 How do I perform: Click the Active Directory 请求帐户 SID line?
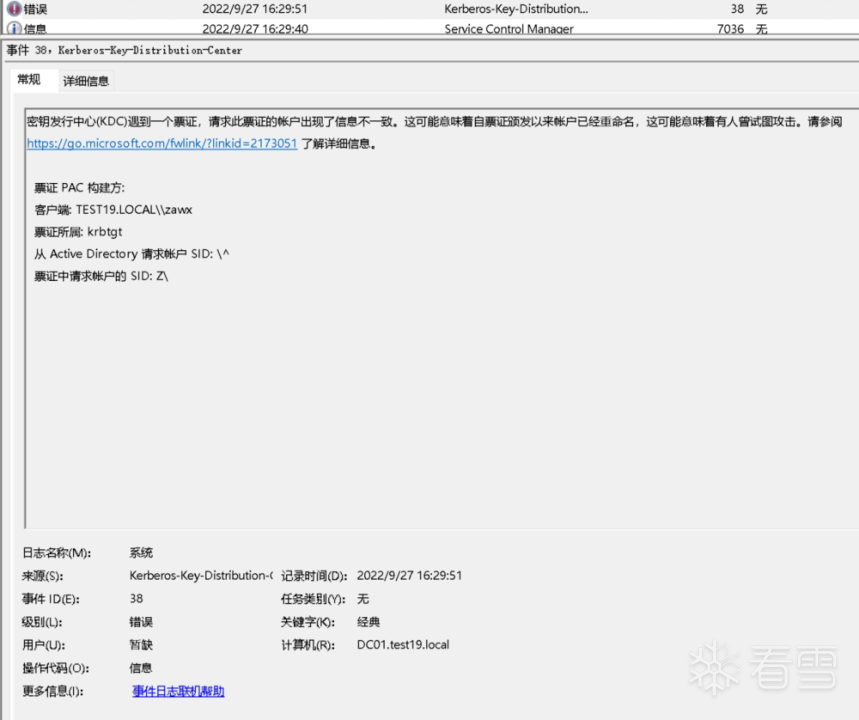[131, 254]
